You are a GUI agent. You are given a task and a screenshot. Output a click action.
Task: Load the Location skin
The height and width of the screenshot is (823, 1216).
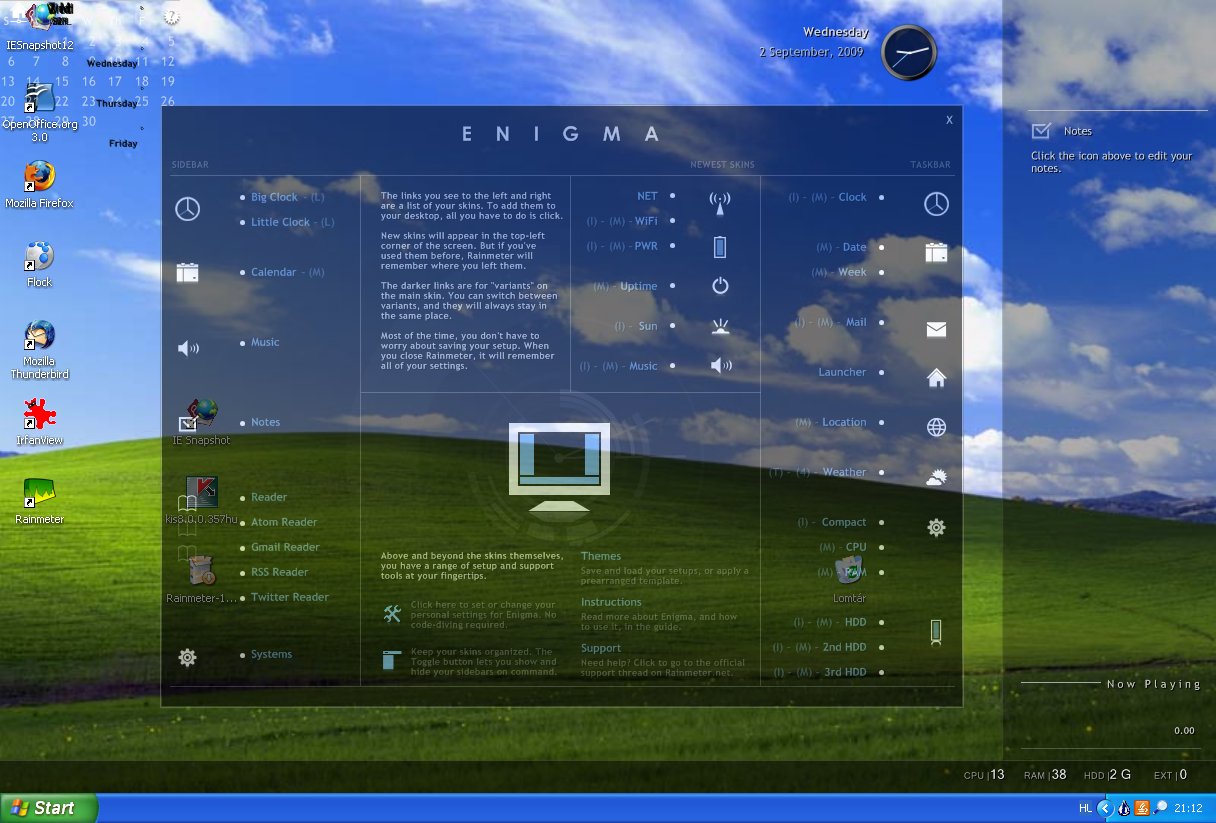click(x=844, y=422)
